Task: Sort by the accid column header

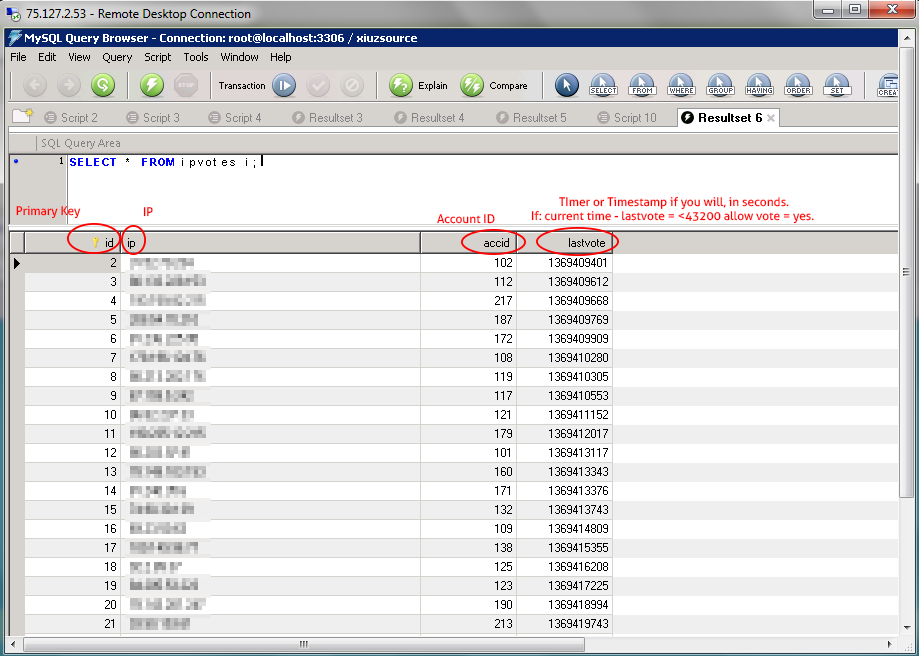Action: (468, 243)
